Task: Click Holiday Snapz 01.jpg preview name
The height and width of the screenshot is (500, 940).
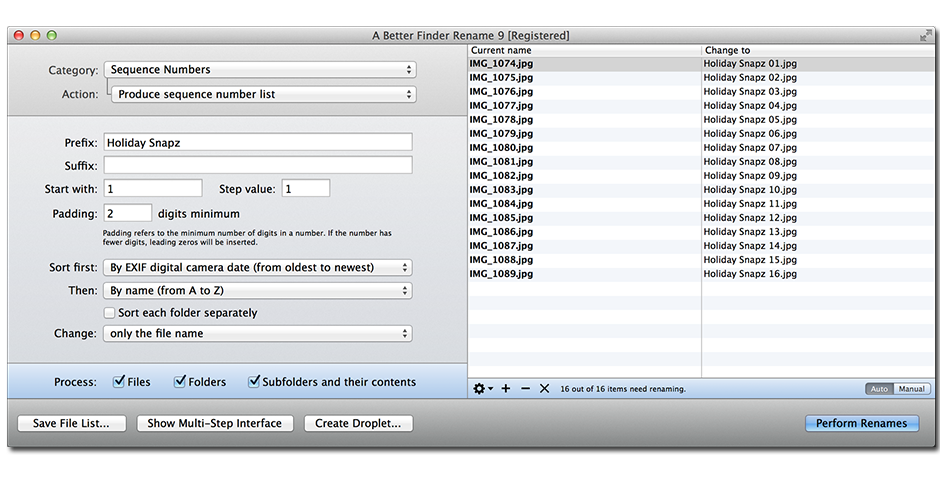Action: tap(750, 64)
